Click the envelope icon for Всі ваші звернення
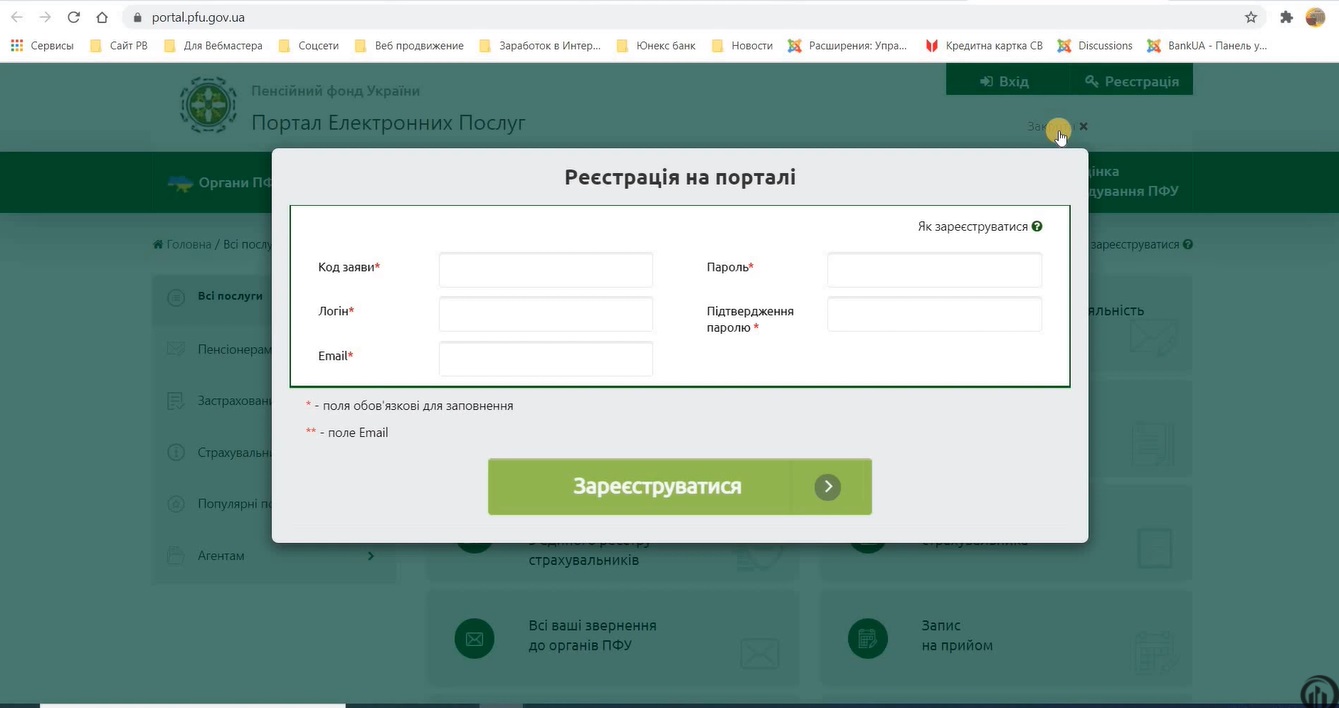Viewport: 1339px width, 708px height. pyautogui.click(x=474, y=637)
